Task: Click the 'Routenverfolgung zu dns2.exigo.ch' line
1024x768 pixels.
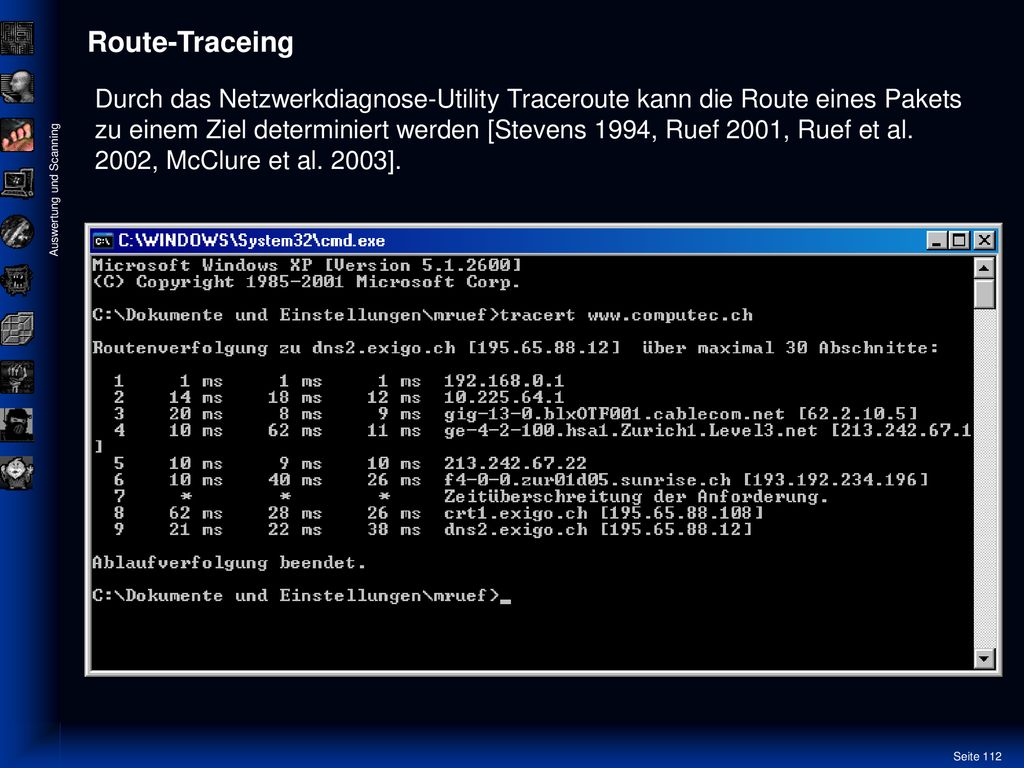Action: (515, 347)
